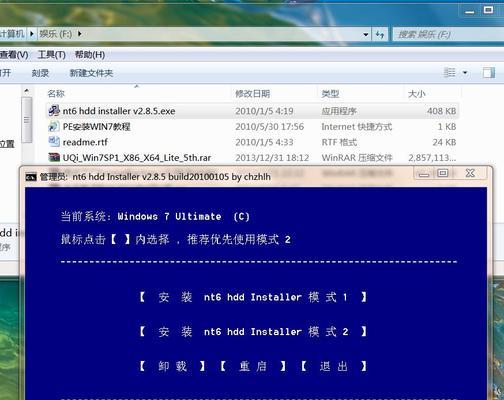
Task: Expand the address bar history dropdown
Action: click(366, 34)
